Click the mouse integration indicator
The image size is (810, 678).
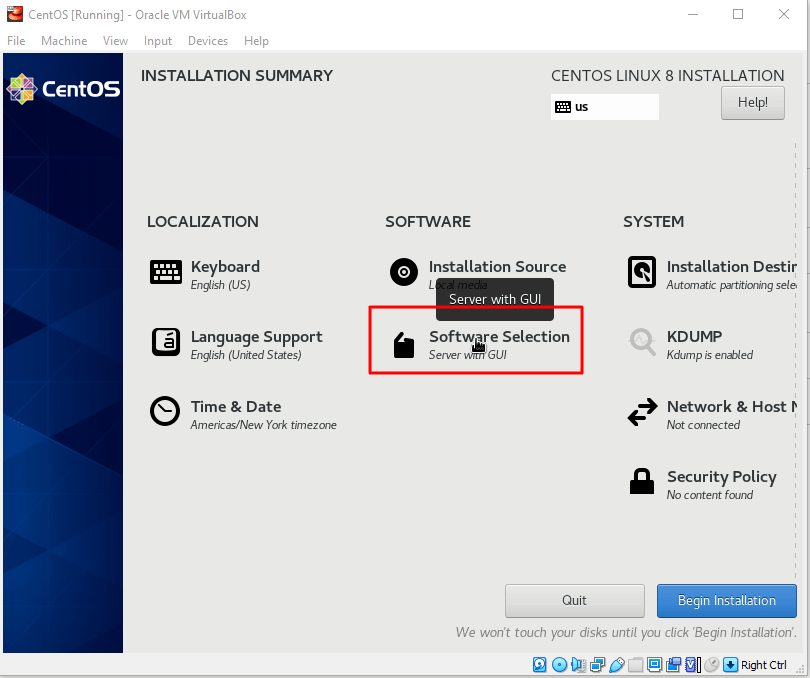click(711, 665)
